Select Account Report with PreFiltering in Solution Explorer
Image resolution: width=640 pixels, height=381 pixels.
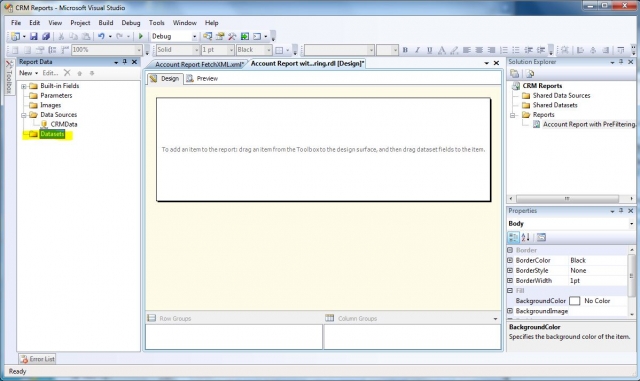589,124
